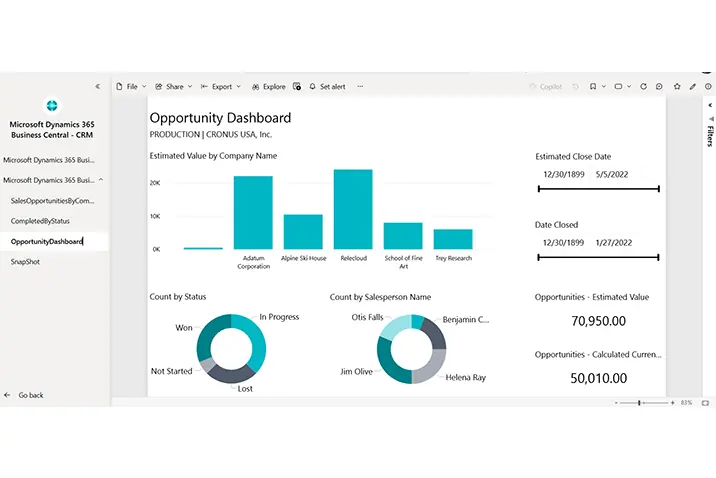Screen dimensions: 716x478
Task: Collapse the expanded Microsoft Dynamics 365 Busi... section chevron
Action: [x=101, y=180]
